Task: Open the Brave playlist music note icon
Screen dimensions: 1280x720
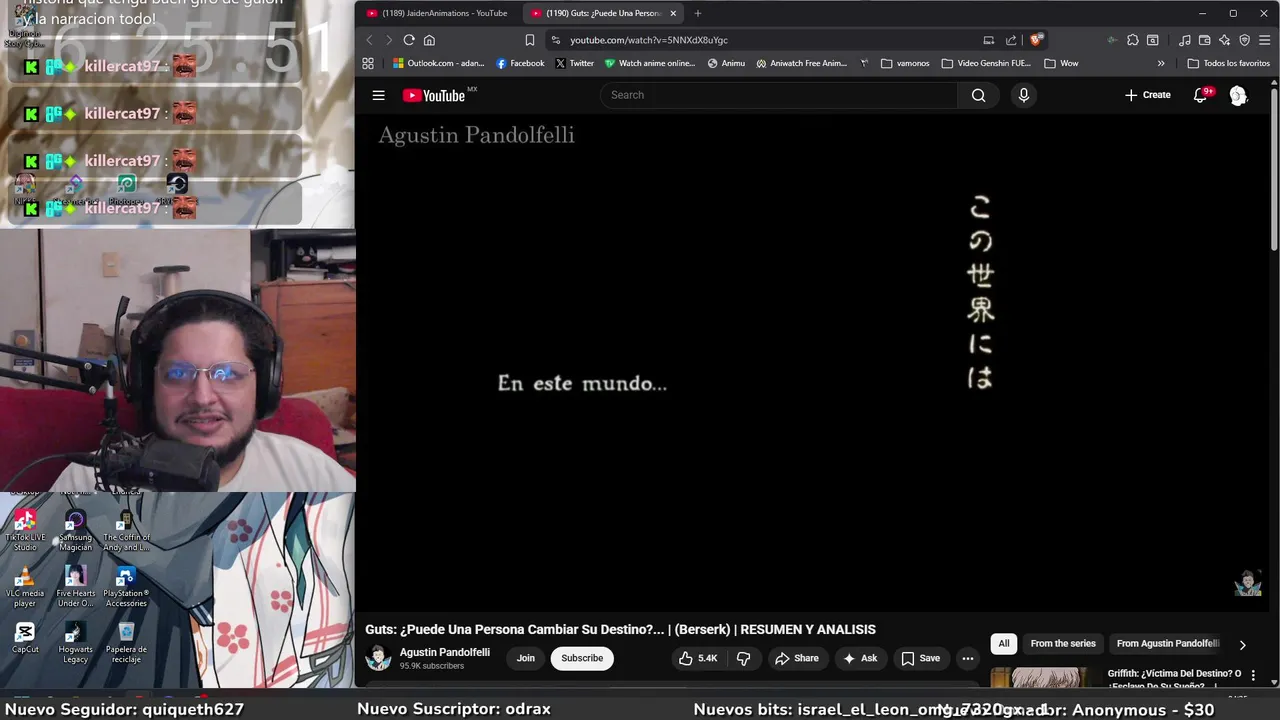Action: tap(1185, 40)
